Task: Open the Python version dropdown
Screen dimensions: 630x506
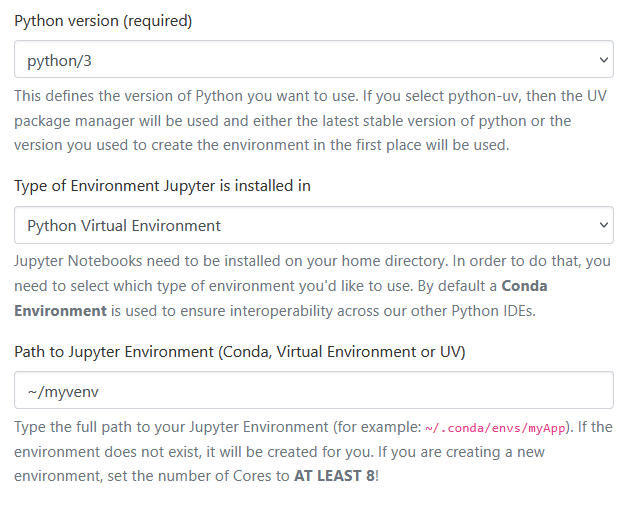Action: pyautogui.click(x=313, y=60)
